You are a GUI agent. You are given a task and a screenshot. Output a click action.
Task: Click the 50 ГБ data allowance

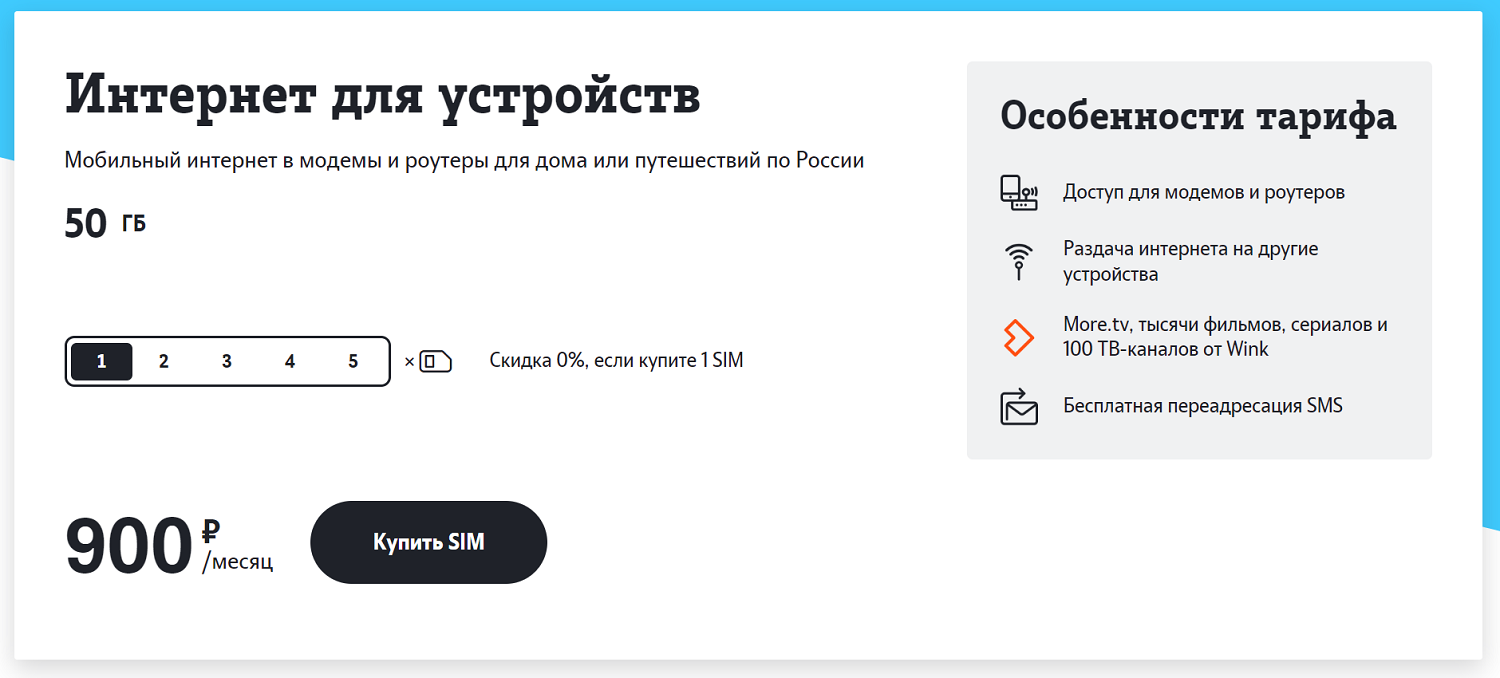[x=105, y=223]
